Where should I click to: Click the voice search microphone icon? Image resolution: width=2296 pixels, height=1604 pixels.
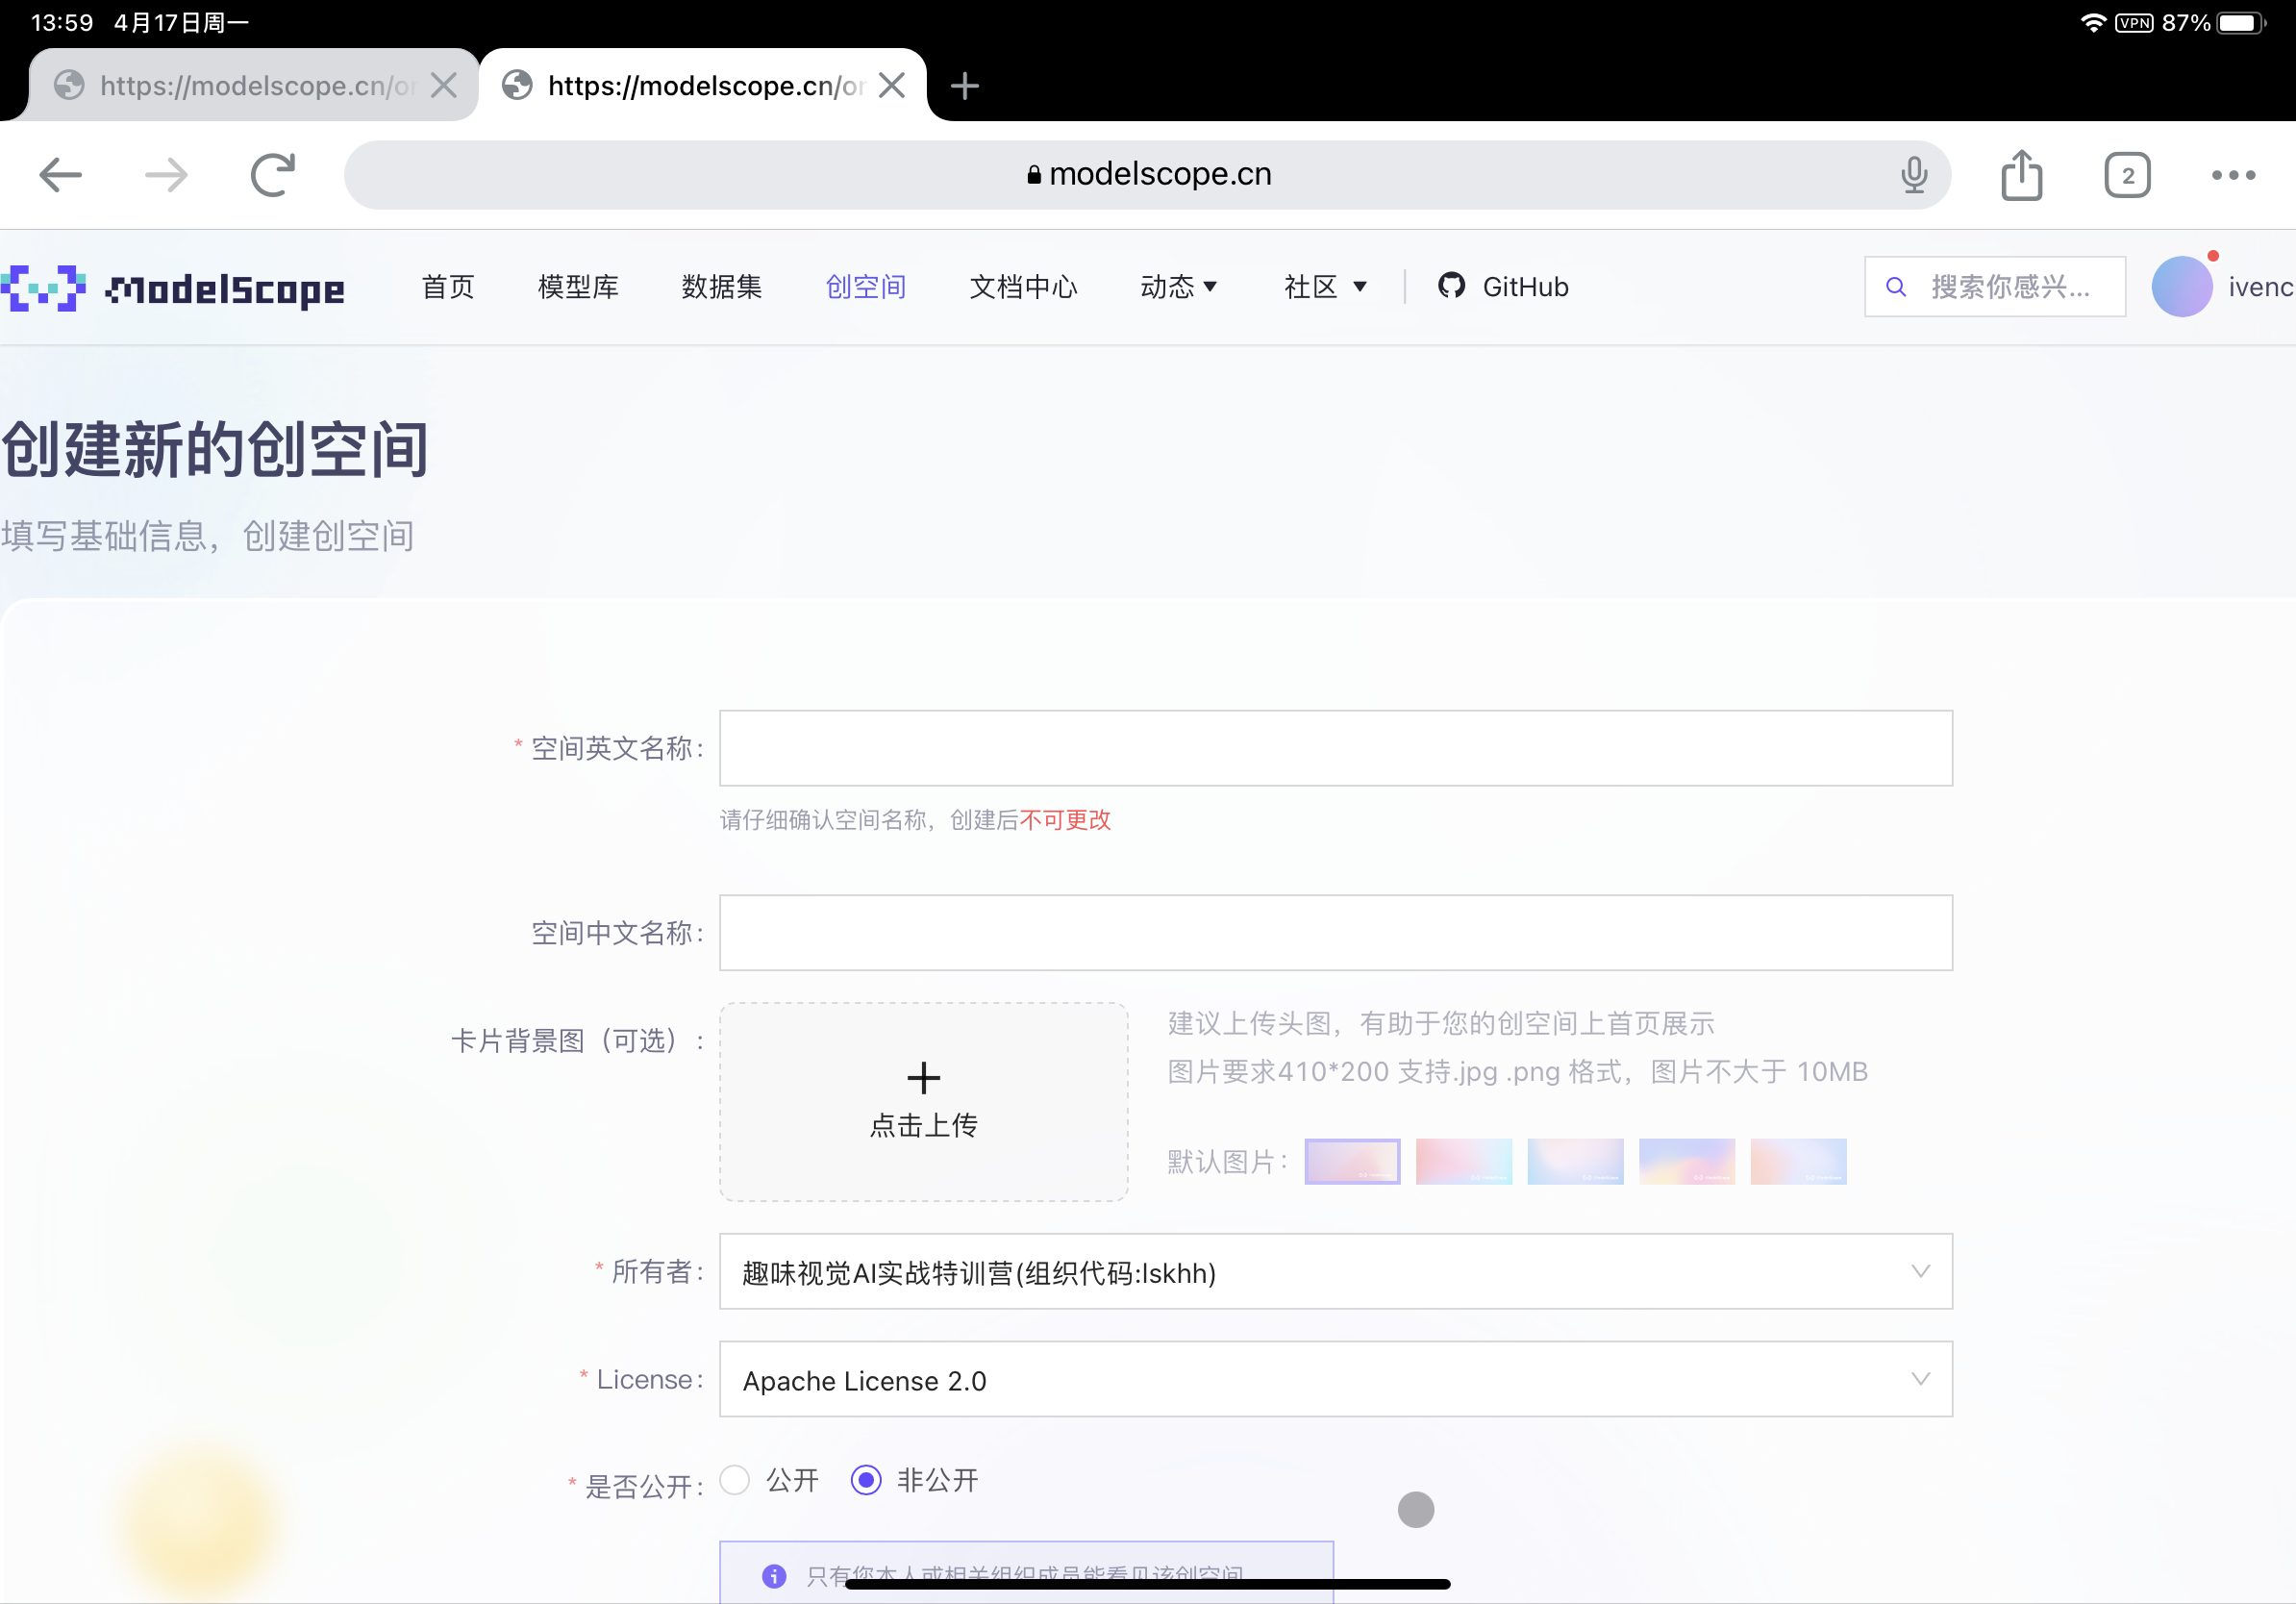point(1913,174)
